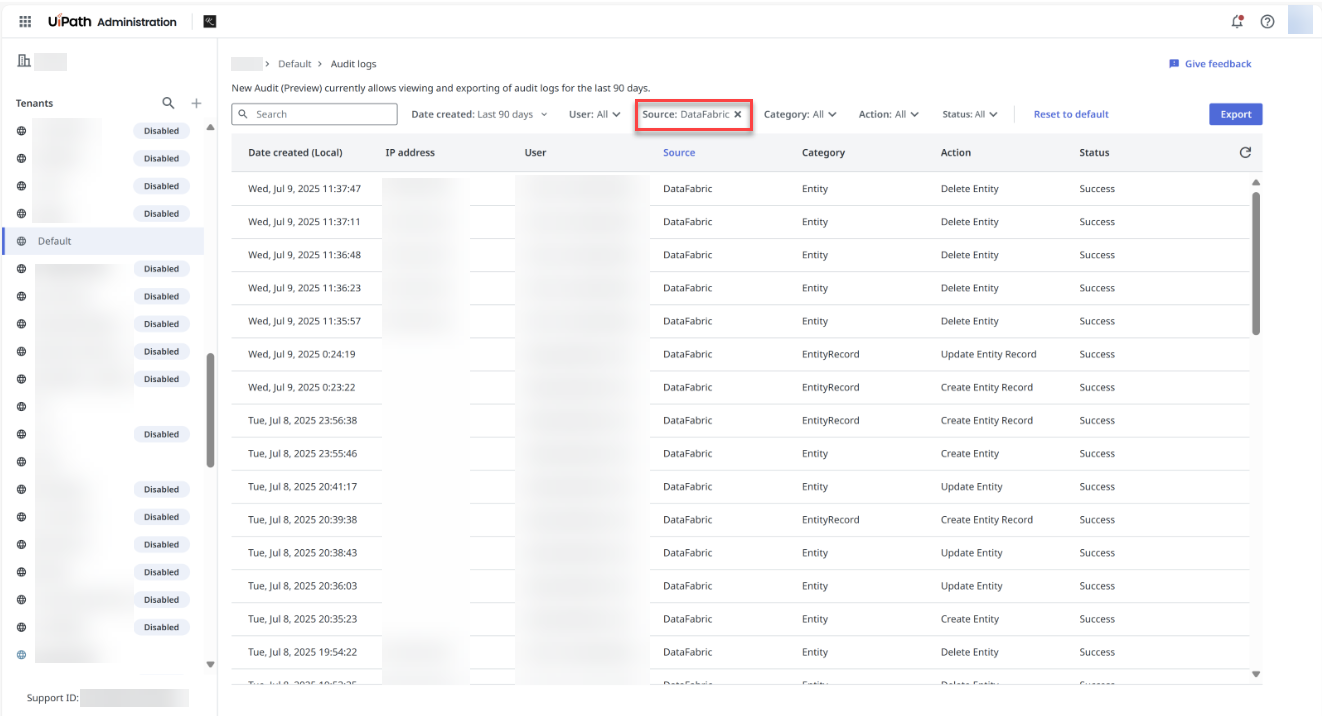Click Update Entity Record action cell
This screenshot has height=716, width=1322.
(x=988, y=354)
